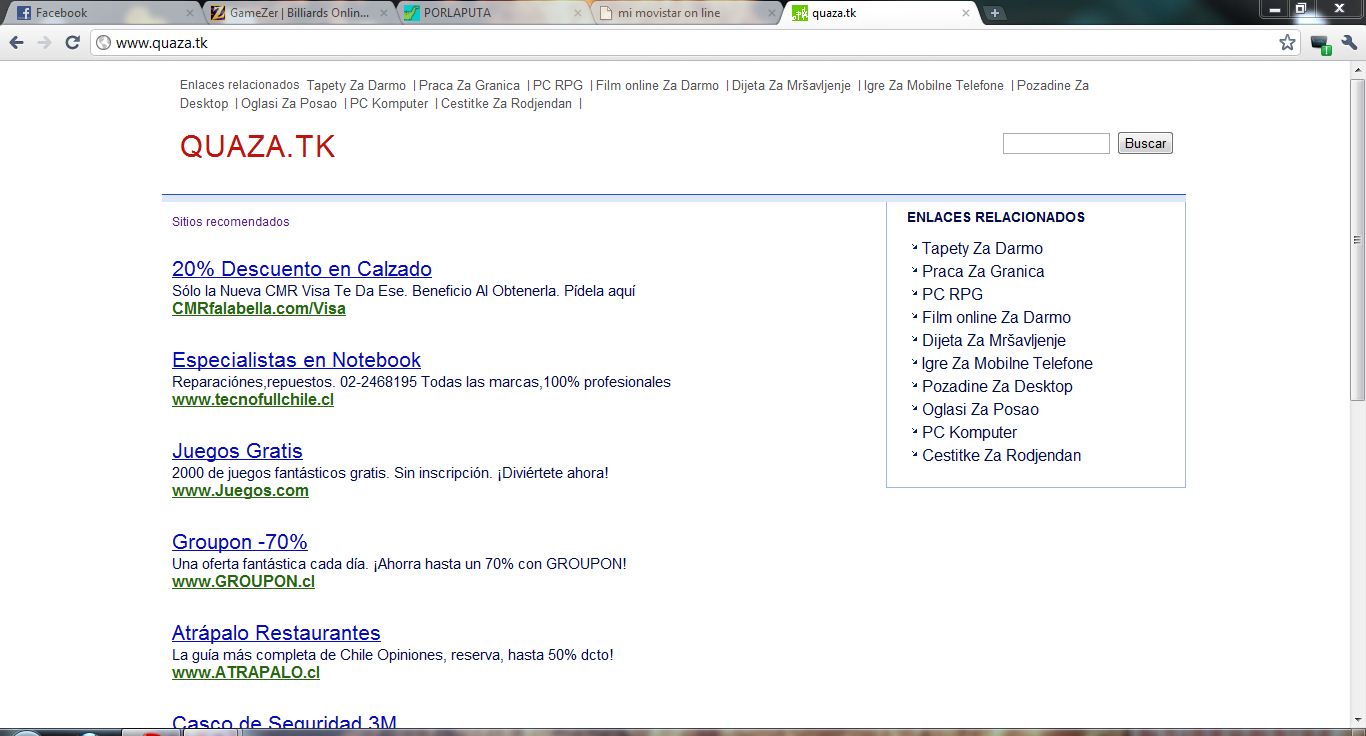Click the green extension icon beside the star
Image resolution: width=1366 pixels, height=736 pixels.
coord(1320,44)
